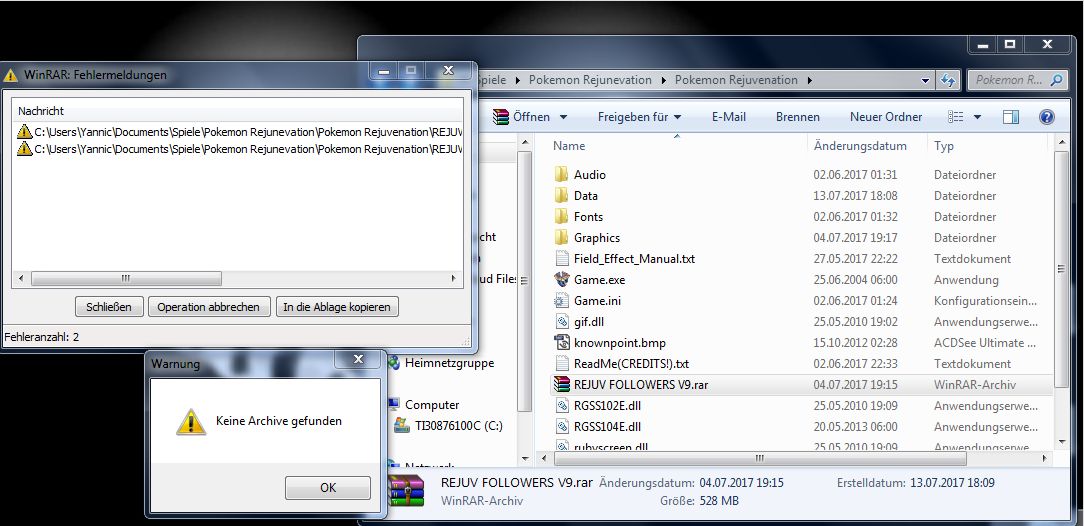Screen dimensions: 1084x526
Task: Expand the address bar history dropdown
Action: click(926, 80)
